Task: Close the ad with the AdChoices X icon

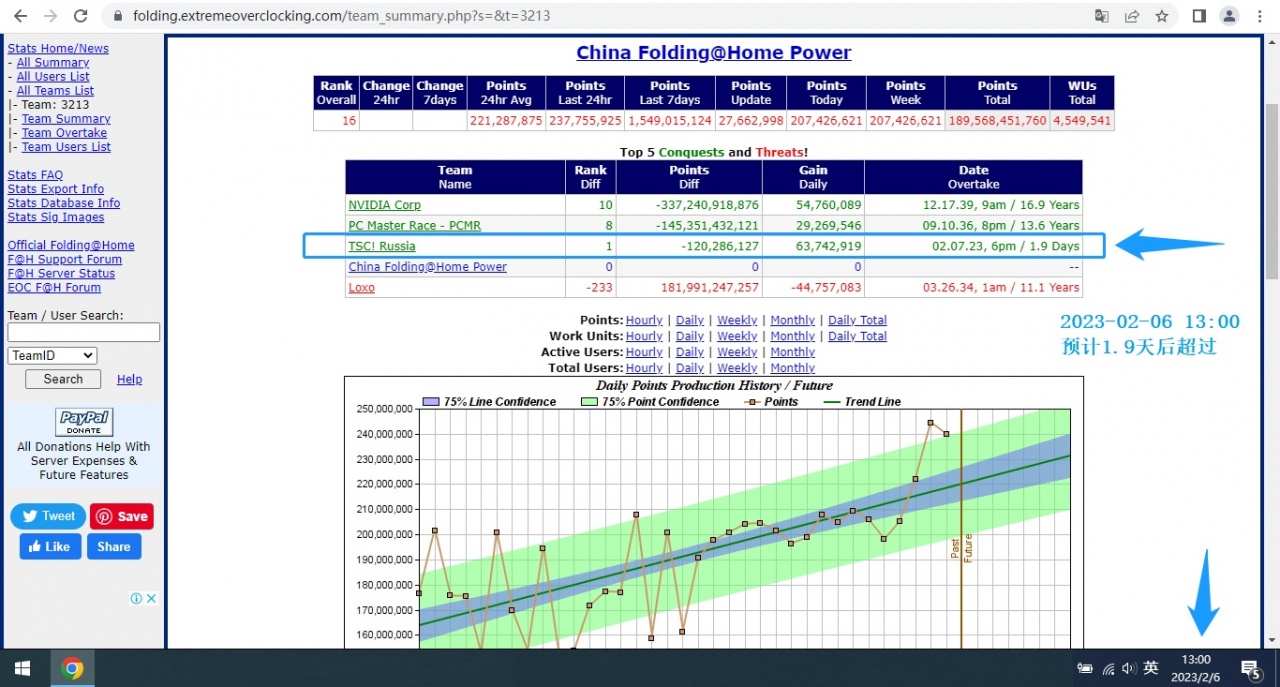Action: point(152,598)
